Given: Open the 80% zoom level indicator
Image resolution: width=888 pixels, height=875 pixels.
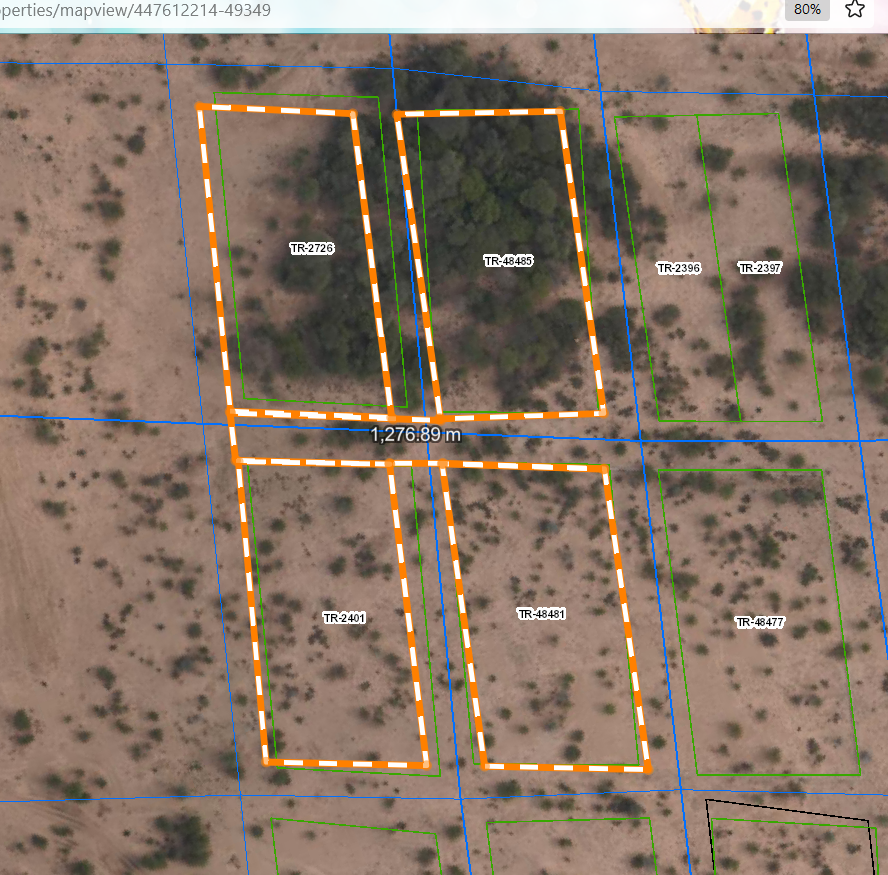Looking at the screenshot, I should [807, 10].
